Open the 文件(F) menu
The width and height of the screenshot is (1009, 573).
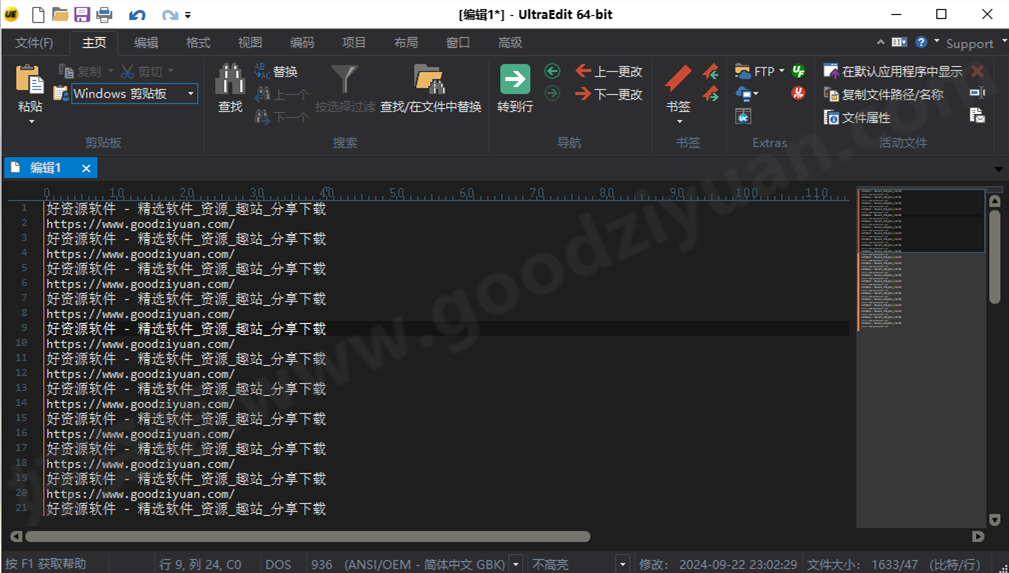[x=34, y=42]
